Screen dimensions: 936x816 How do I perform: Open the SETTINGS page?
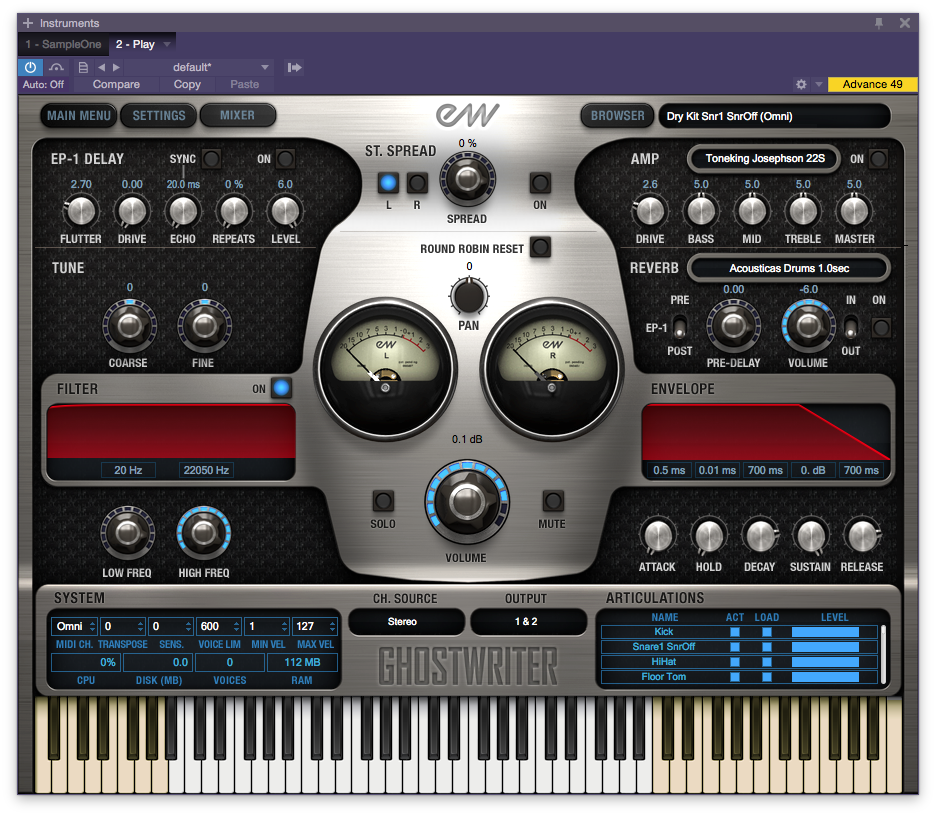pyautogui.click(x=159, y=116)
